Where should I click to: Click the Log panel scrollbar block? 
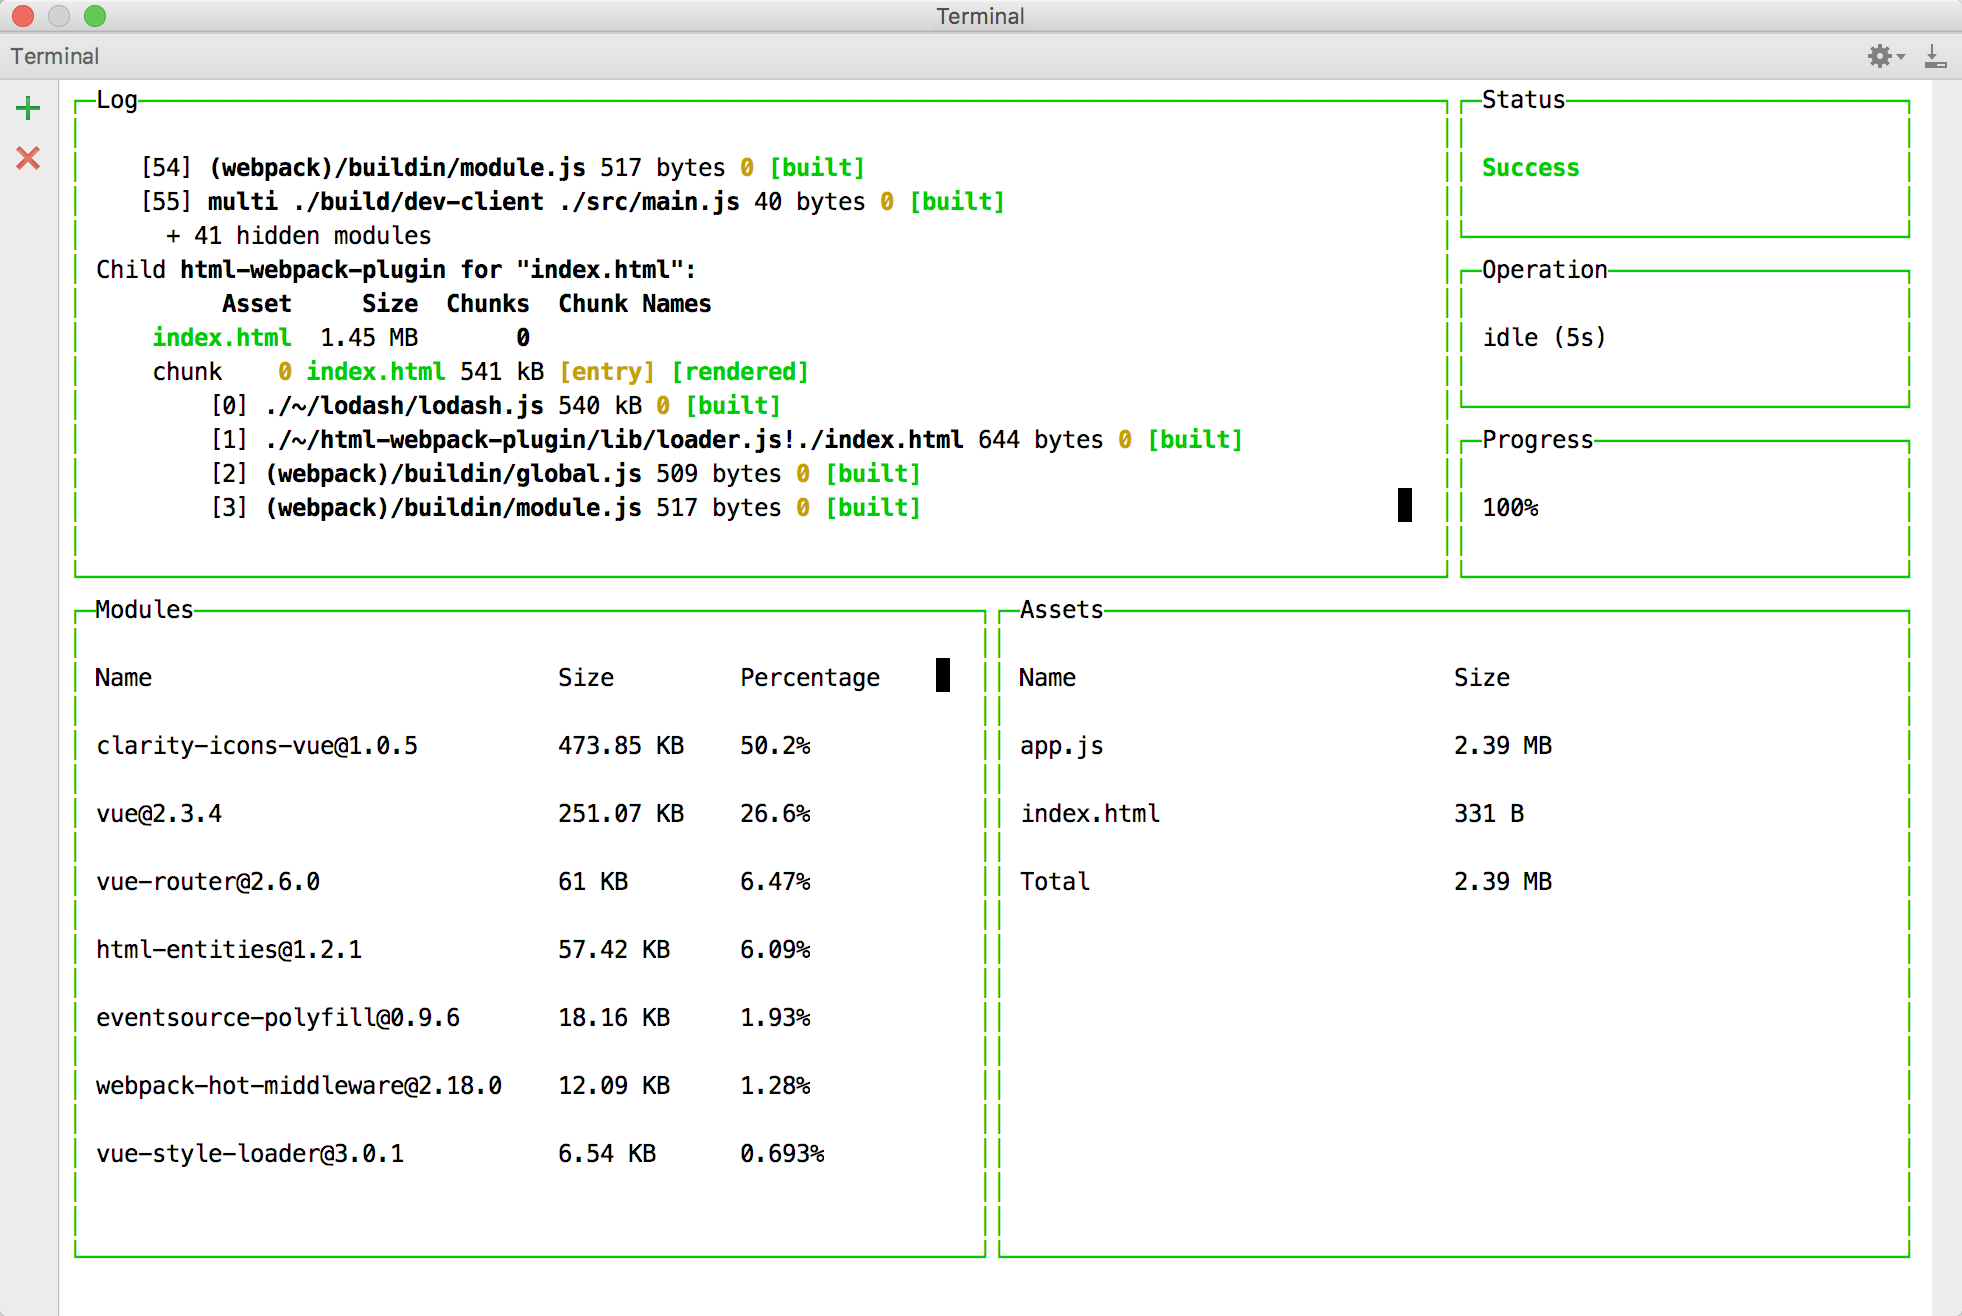[x=1404, y=505]
